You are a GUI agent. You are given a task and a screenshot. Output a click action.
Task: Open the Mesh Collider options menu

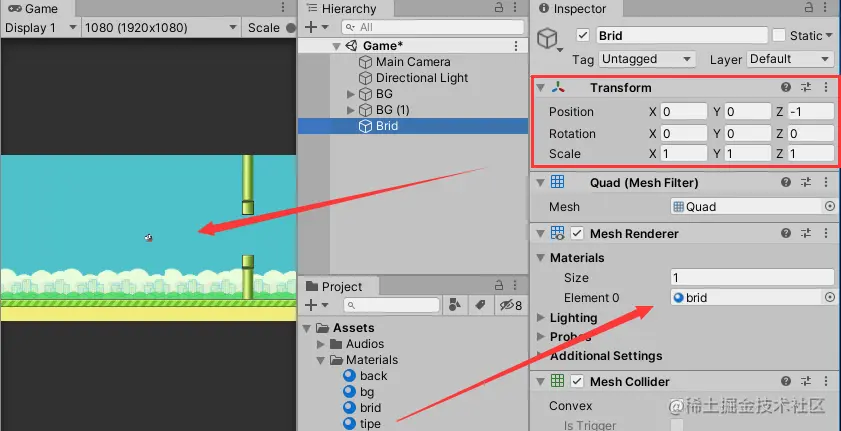tap(826, 382)
